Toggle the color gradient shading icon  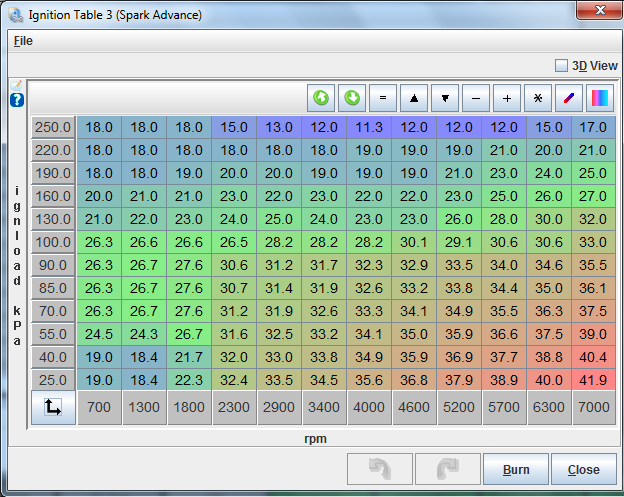pos(600,98)
